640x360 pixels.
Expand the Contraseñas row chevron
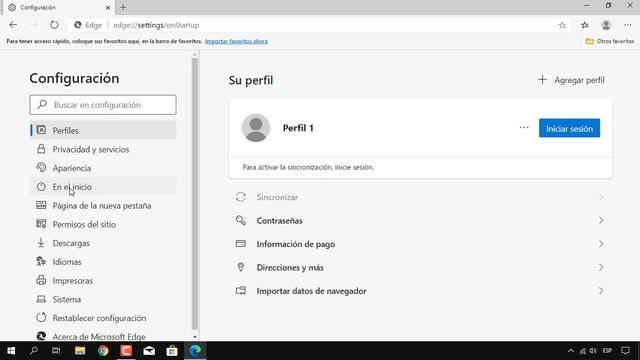point(601,220)
